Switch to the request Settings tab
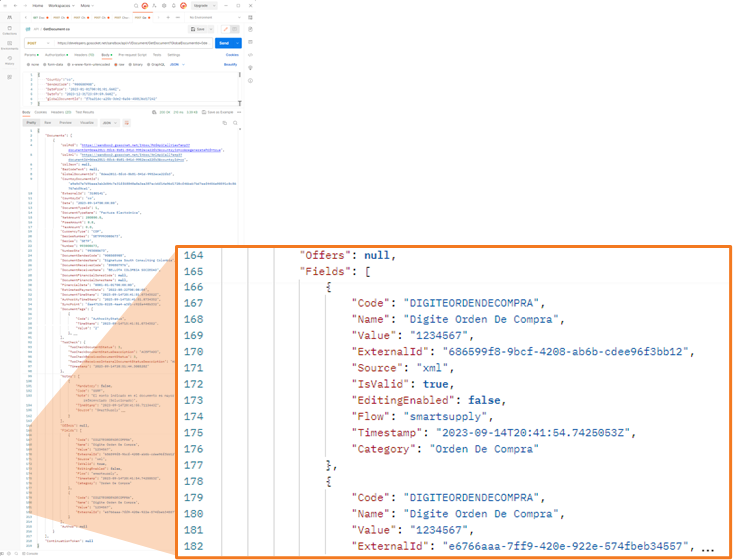 point(174,55)
